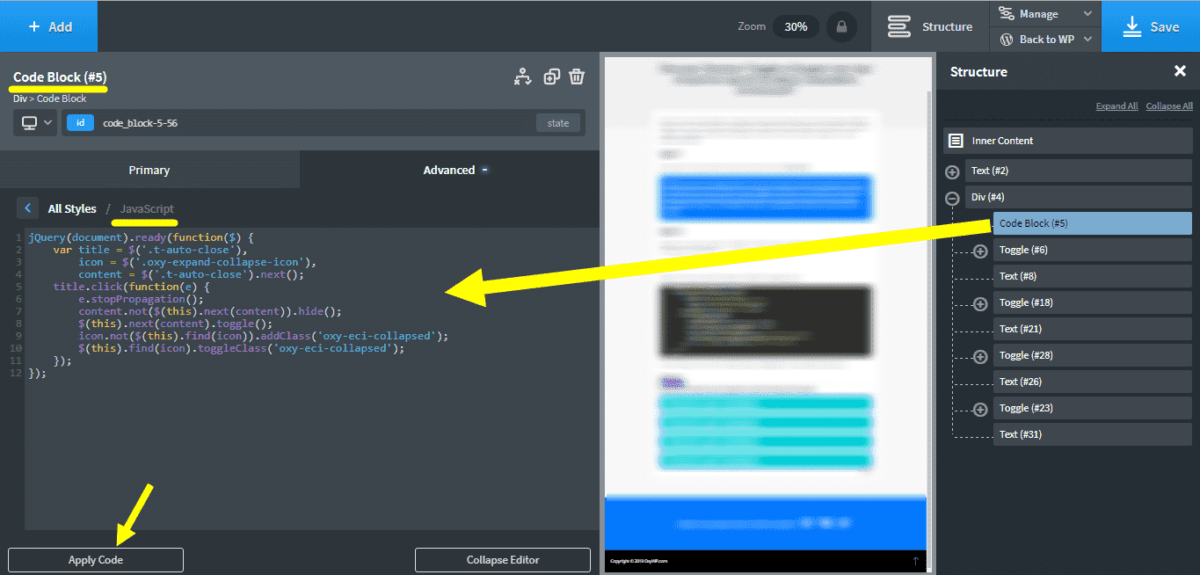Expand the Toggle (#6) node
Screen dimensions: 1200x575
point(980,251)
